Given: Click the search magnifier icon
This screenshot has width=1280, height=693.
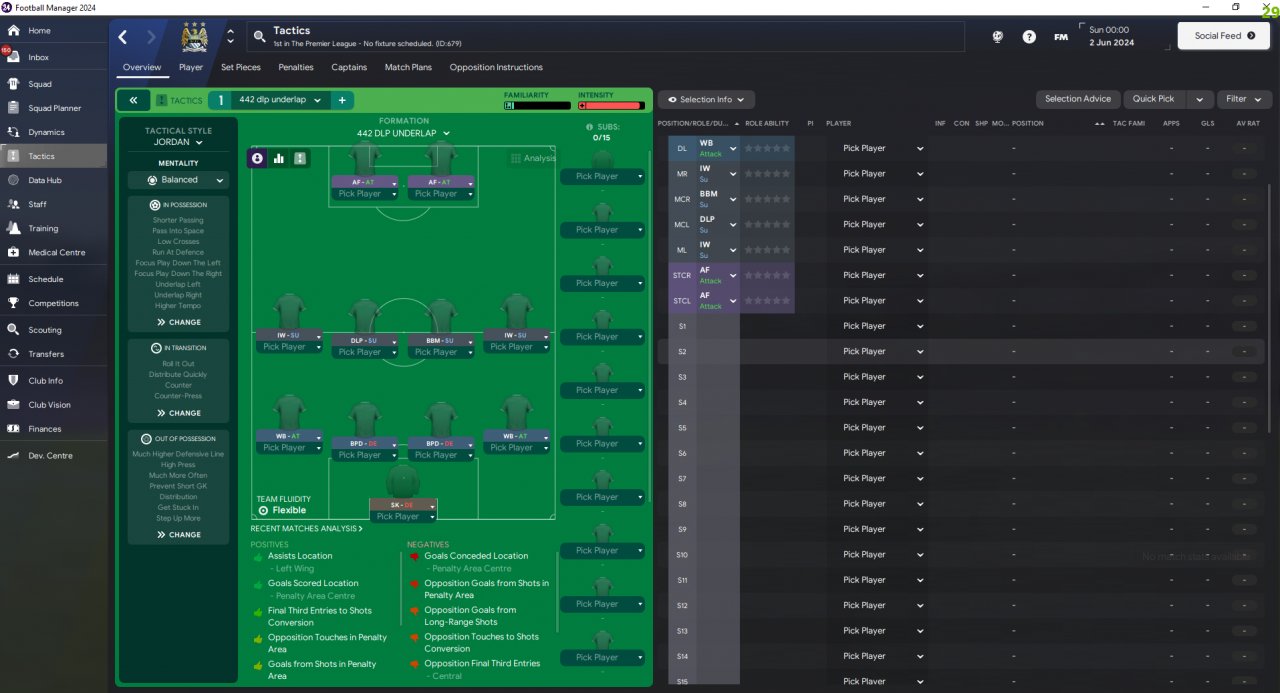Looking at the screenshot, I should (x=259, y=37).
